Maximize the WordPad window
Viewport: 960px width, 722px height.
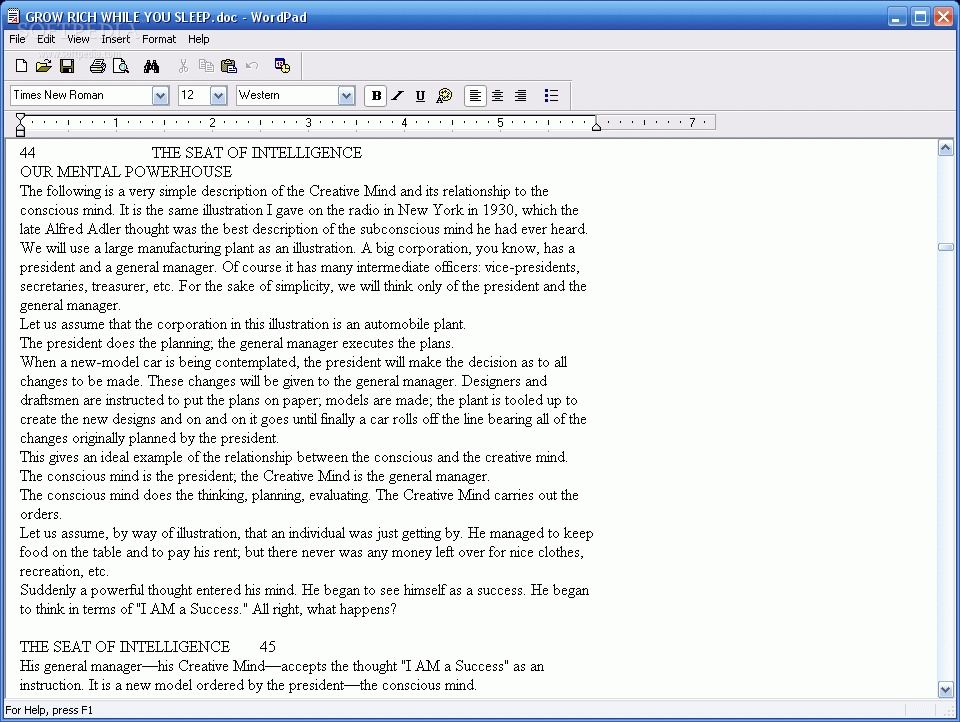click(x=920, y=17)
